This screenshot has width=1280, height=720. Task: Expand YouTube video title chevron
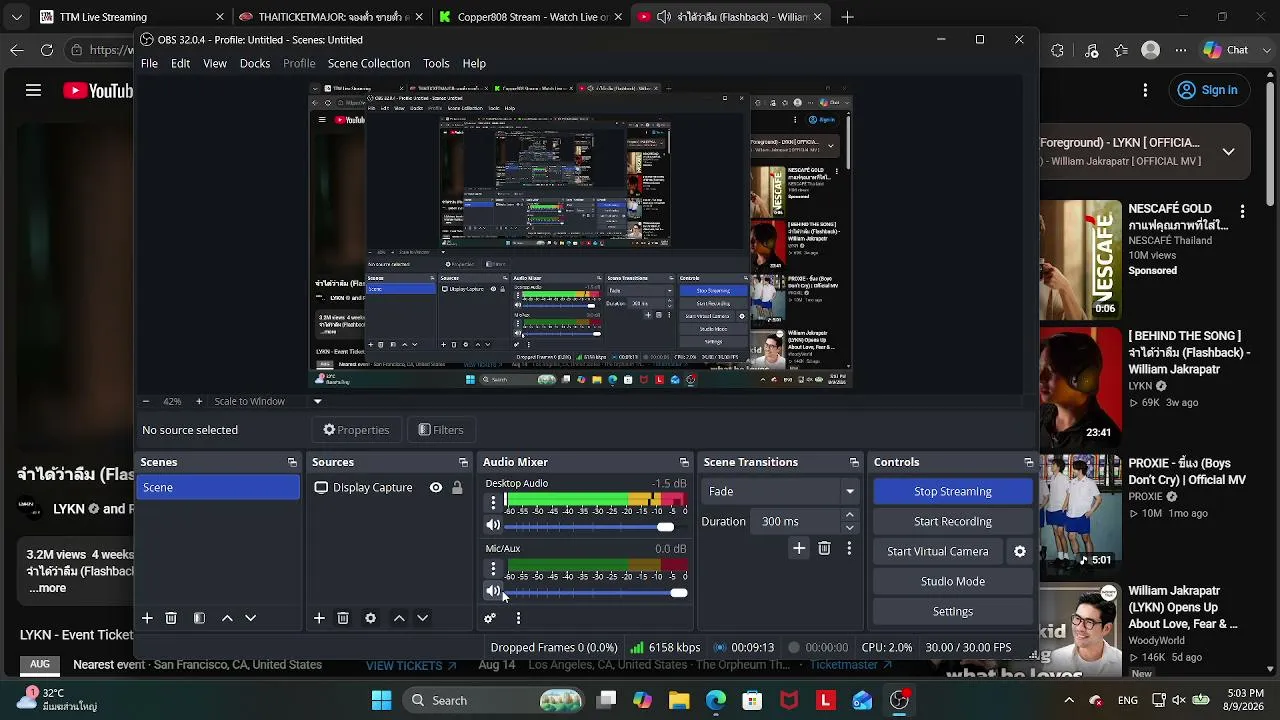[1228, 152]
